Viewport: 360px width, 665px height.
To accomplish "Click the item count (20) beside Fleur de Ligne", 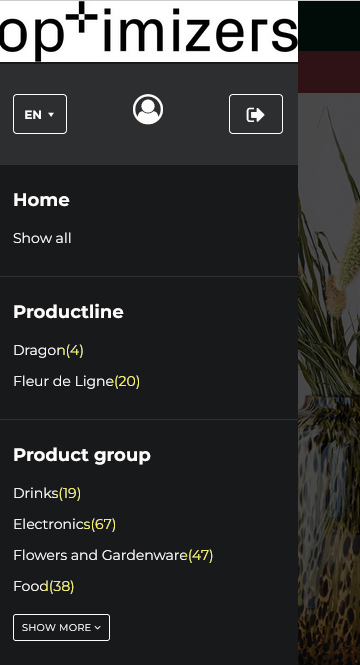I will pyautogui.click(x=127, y=381).
